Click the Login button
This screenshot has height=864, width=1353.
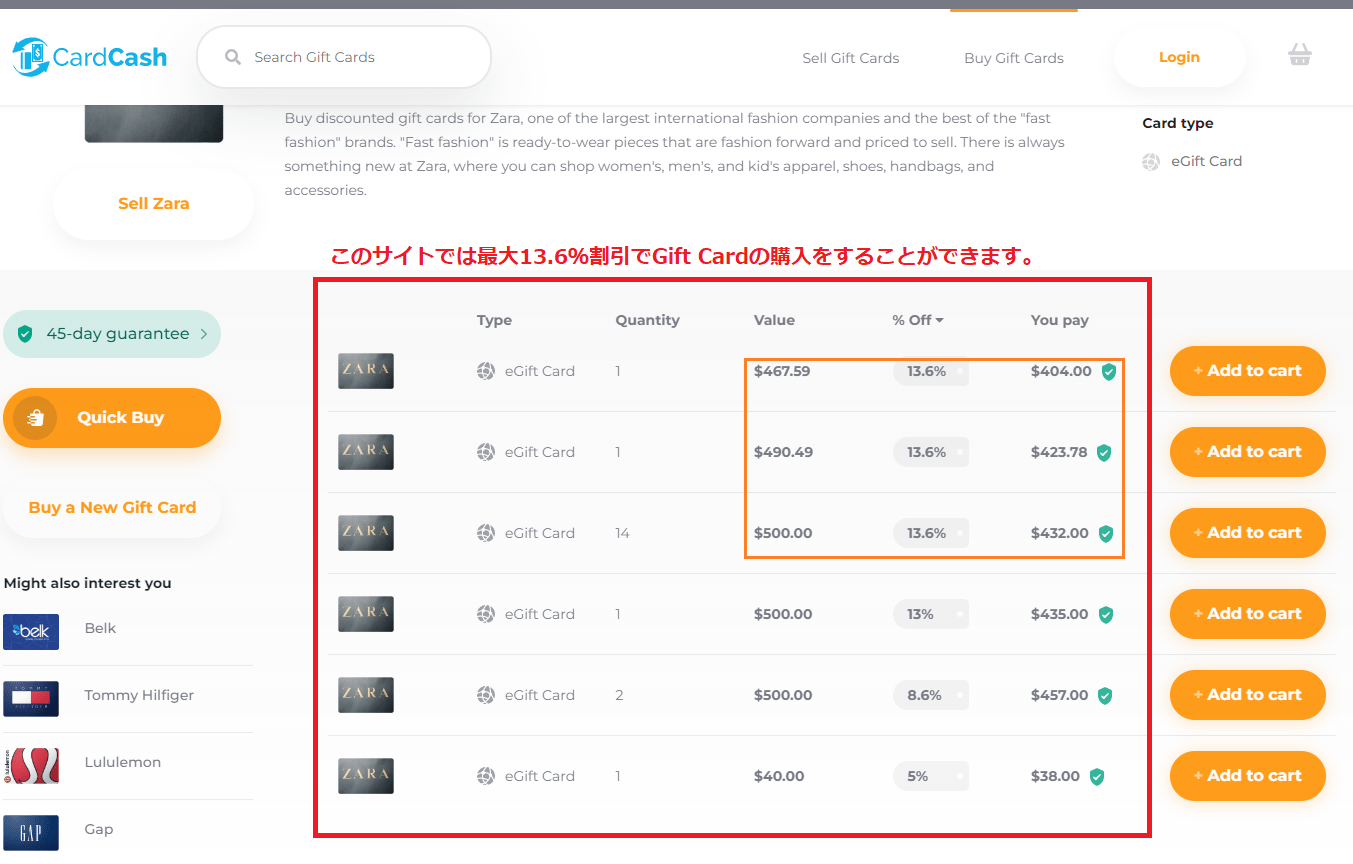tap(1179, 57)
